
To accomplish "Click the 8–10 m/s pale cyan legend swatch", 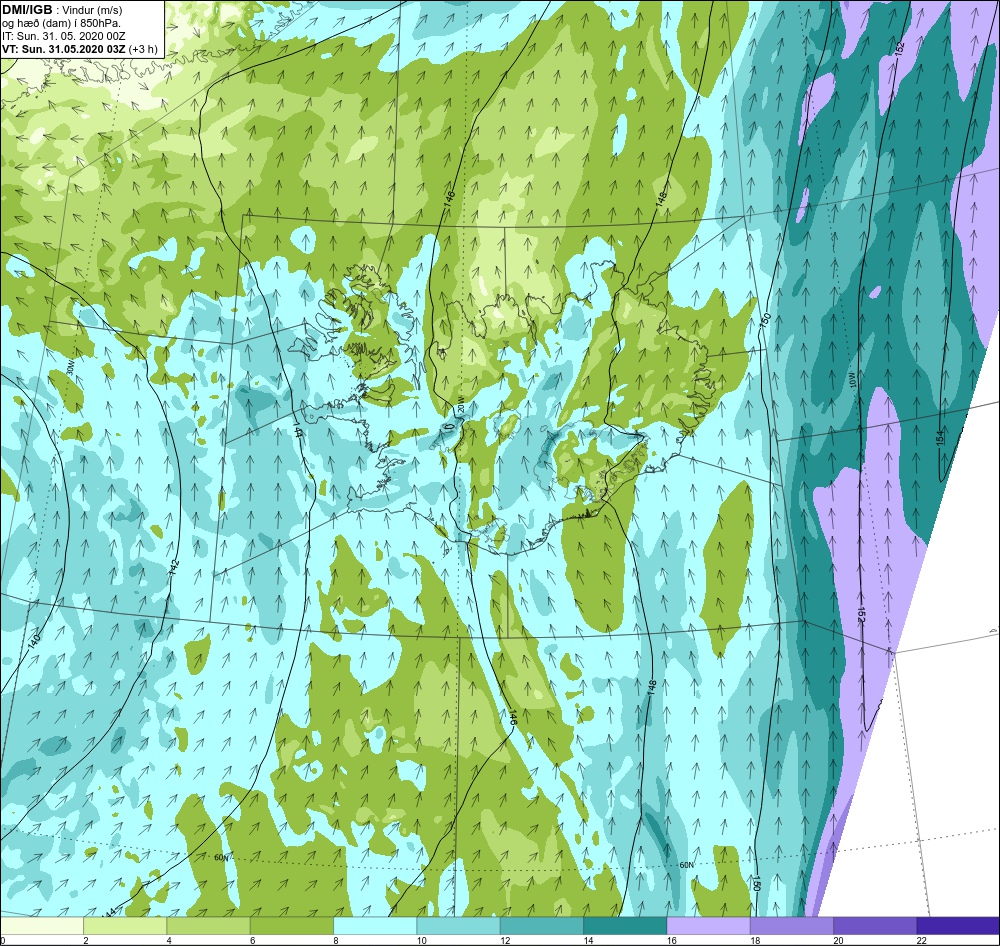I will pyautogui.click(x=375, y=924).
